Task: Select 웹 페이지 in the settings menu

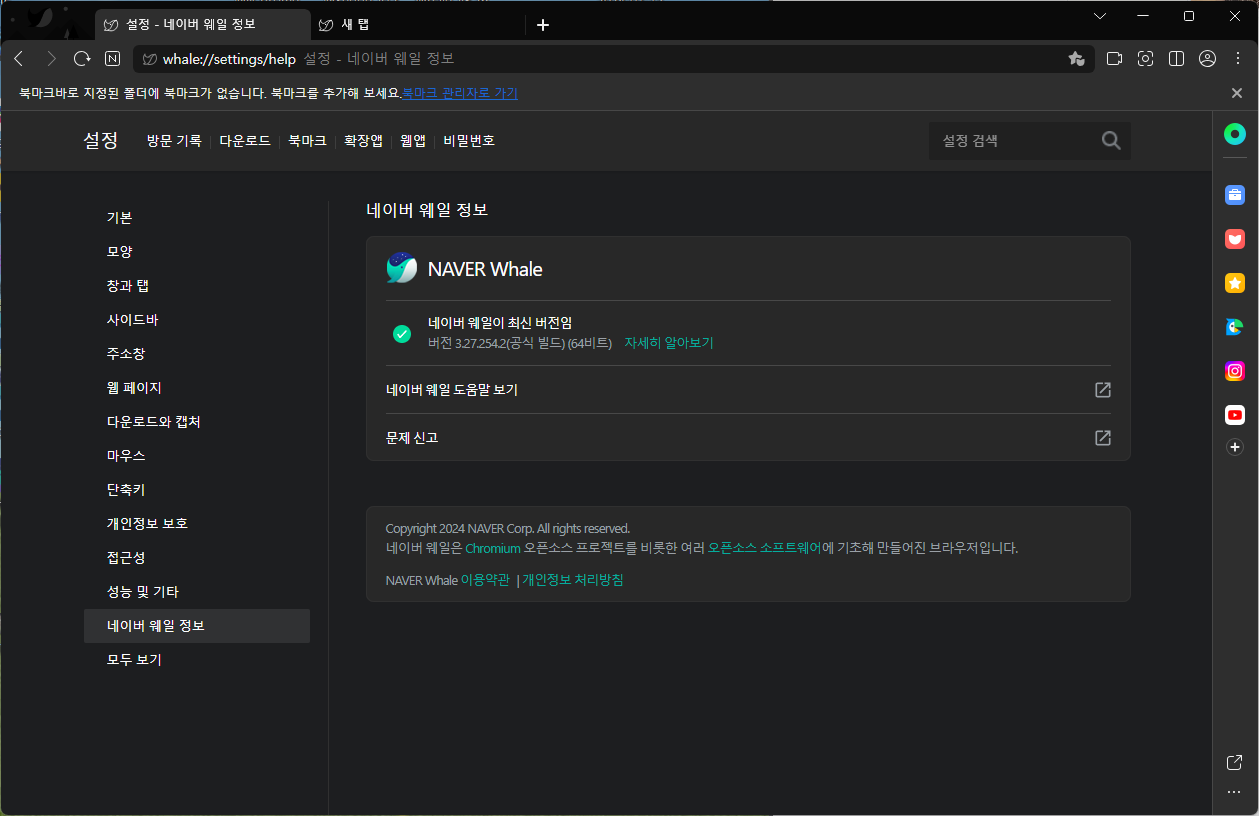Action: pos(197,388)
